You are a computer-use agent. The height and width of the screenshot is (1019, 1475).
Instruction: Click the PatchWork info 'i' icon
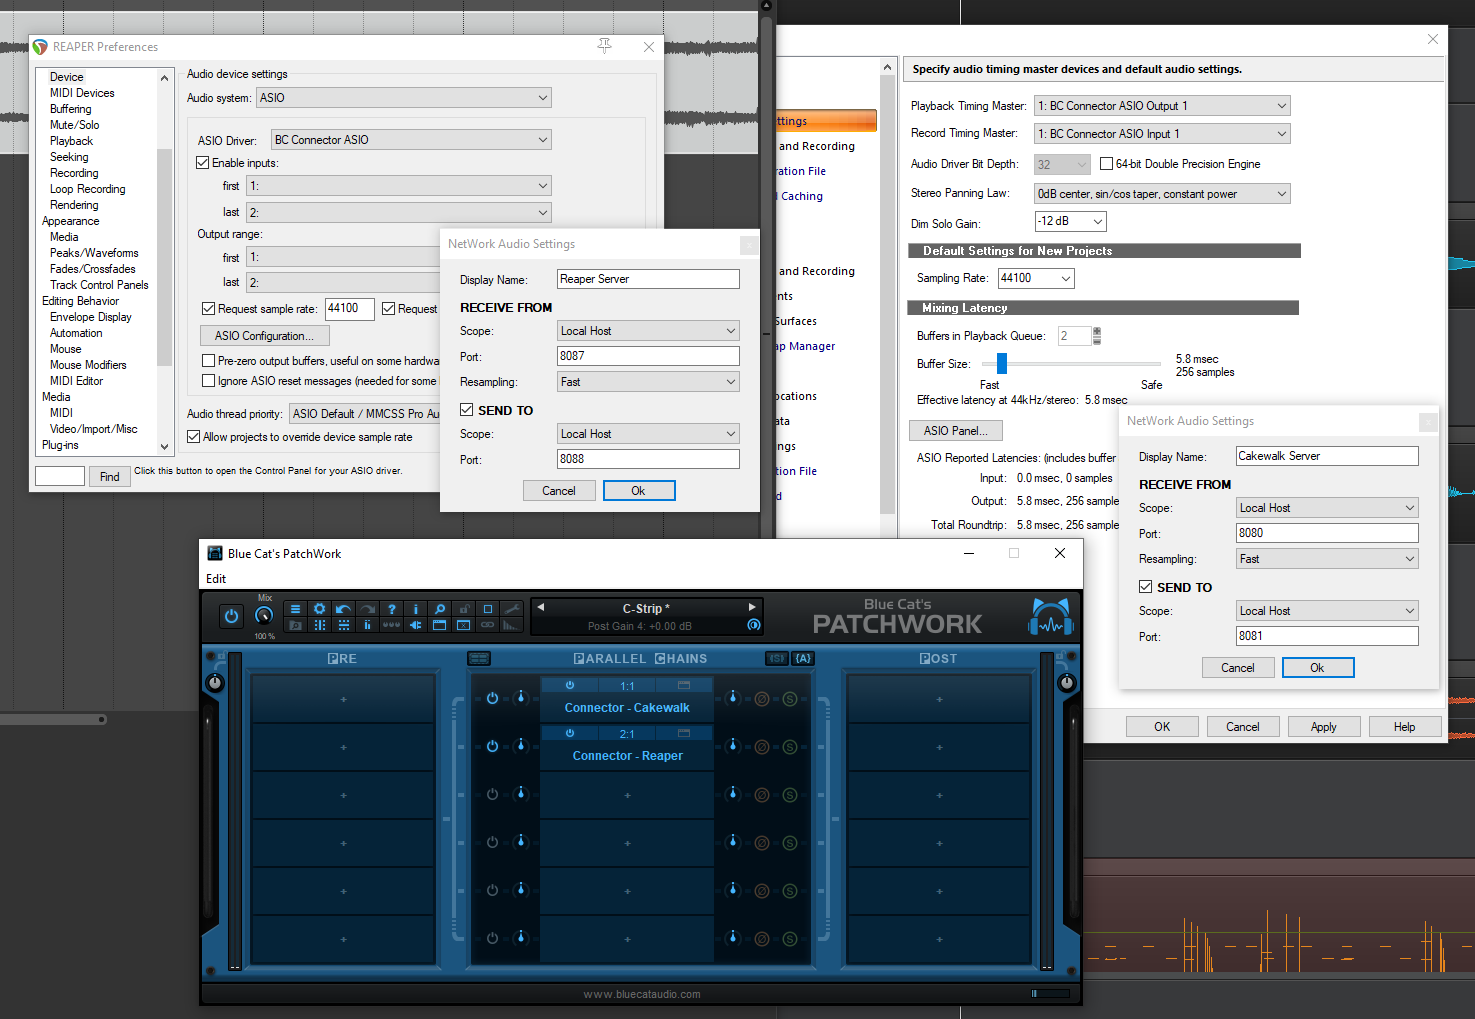[416, 608]
